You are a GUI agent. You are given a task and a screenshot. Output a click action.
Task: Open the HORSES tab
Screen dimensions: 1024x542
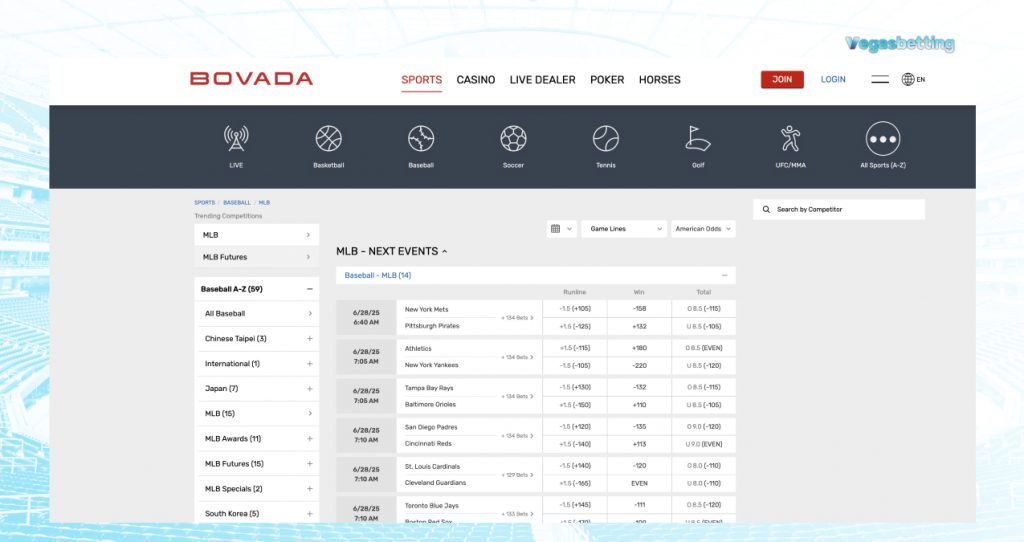[x=660, y=80]
